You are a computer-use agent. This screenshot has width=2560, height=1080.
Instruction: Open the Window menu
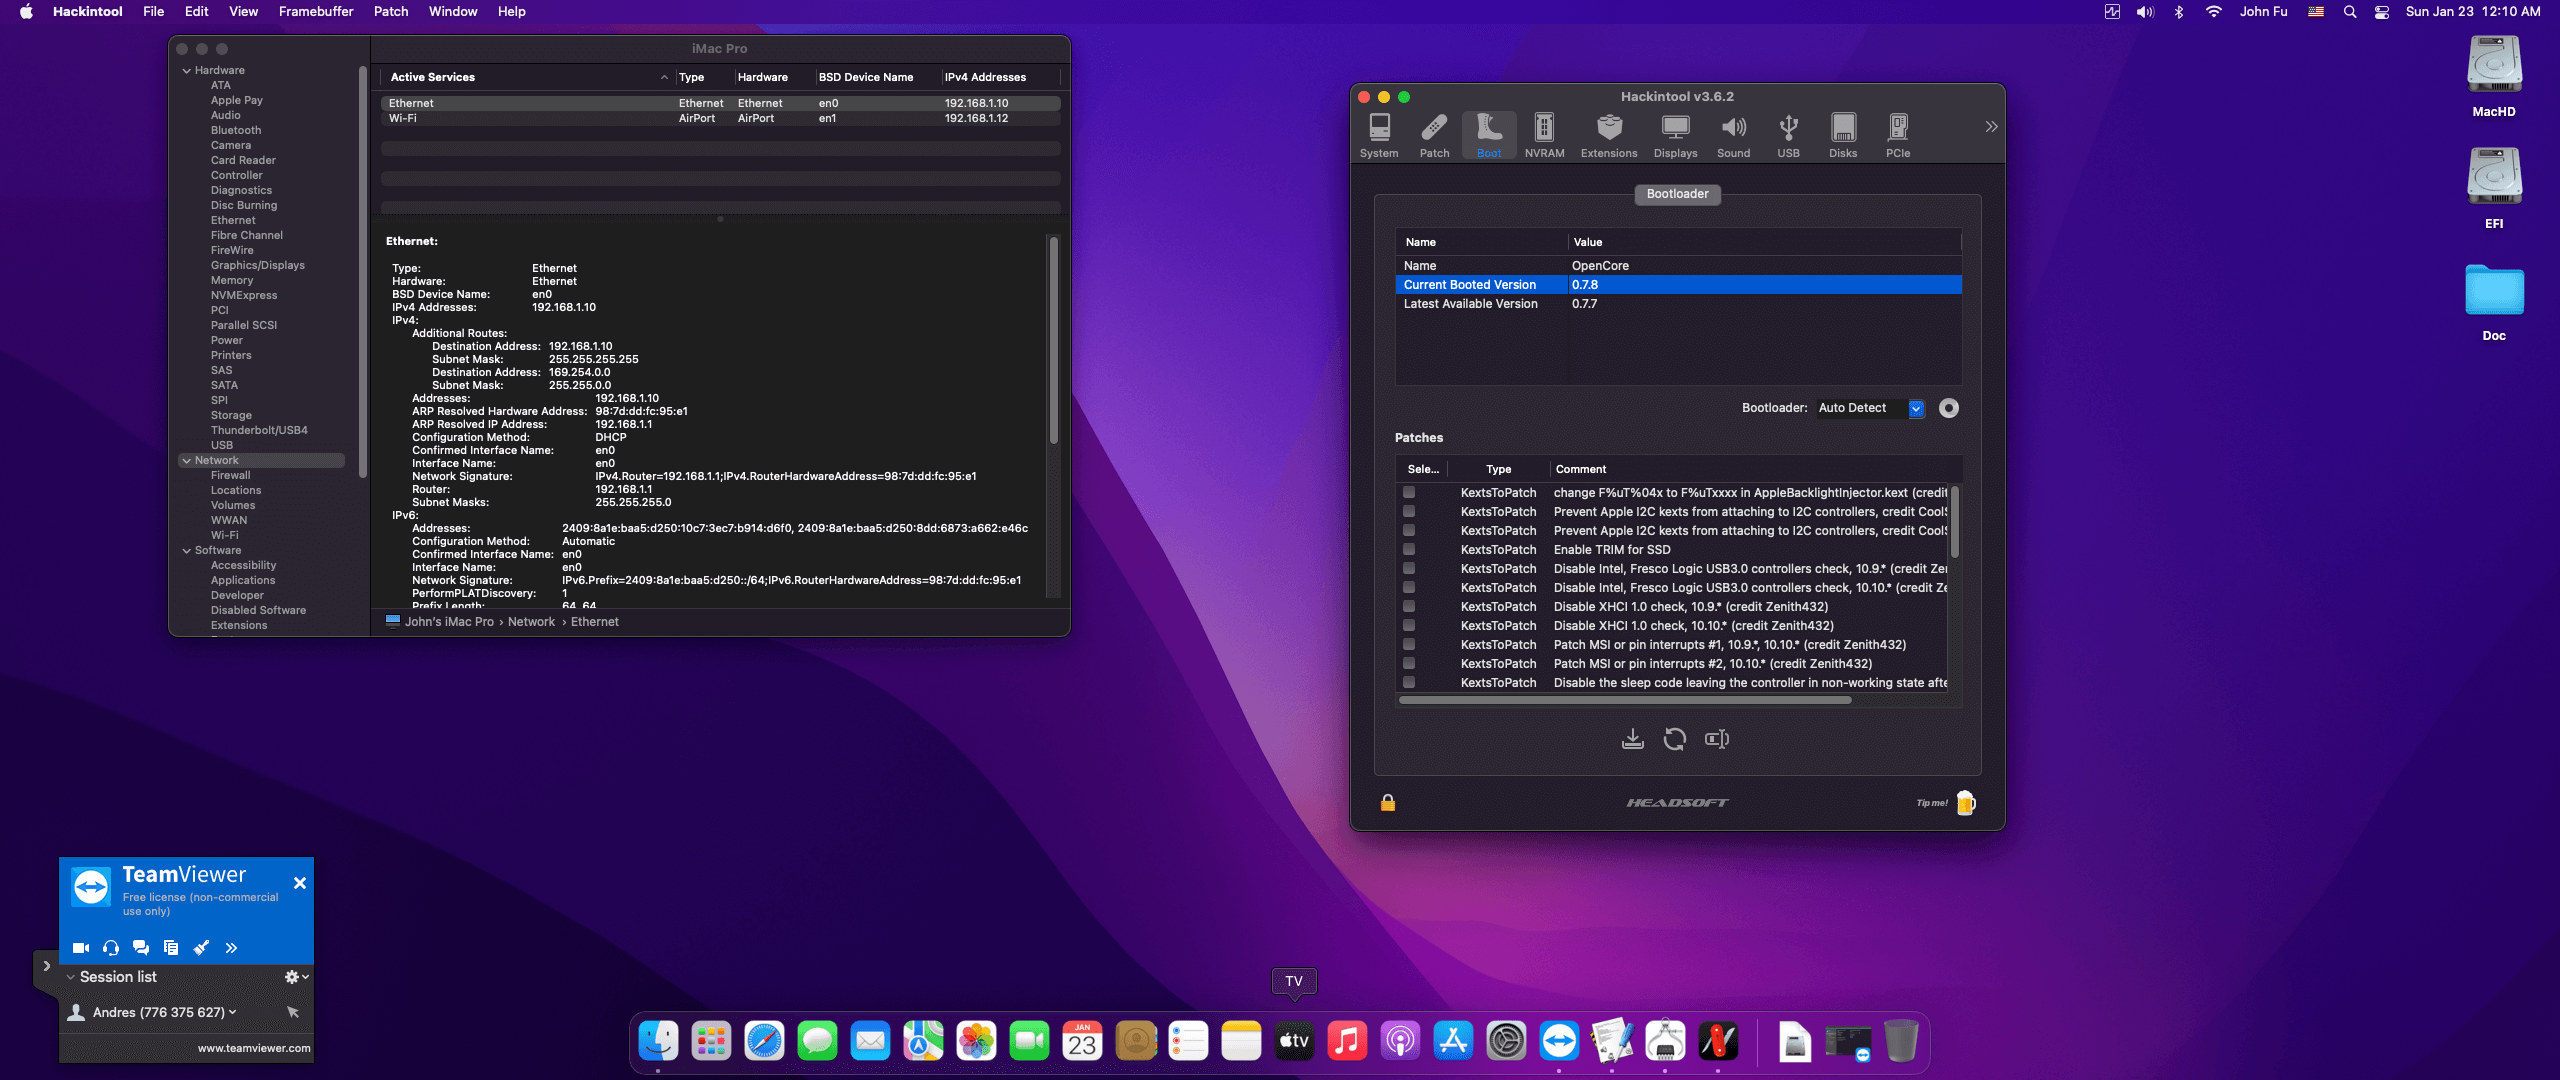pyautogui.click(x=453, y=12)
